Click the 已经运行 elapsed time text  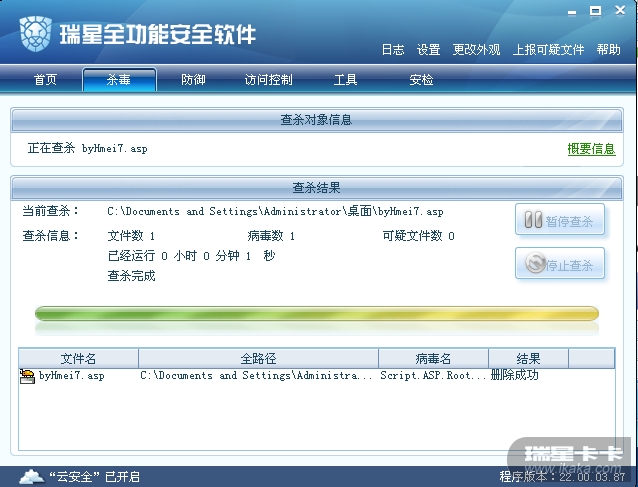(192, 256)
